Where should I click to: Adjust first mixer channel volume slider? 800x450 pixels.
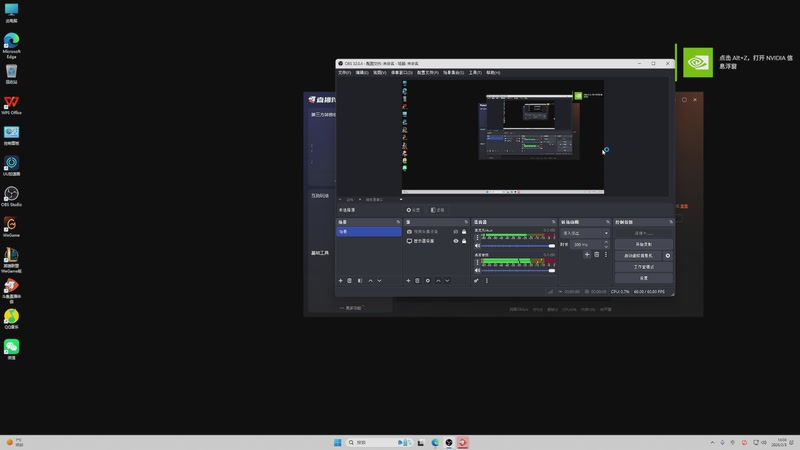click(x=518, y=246)
